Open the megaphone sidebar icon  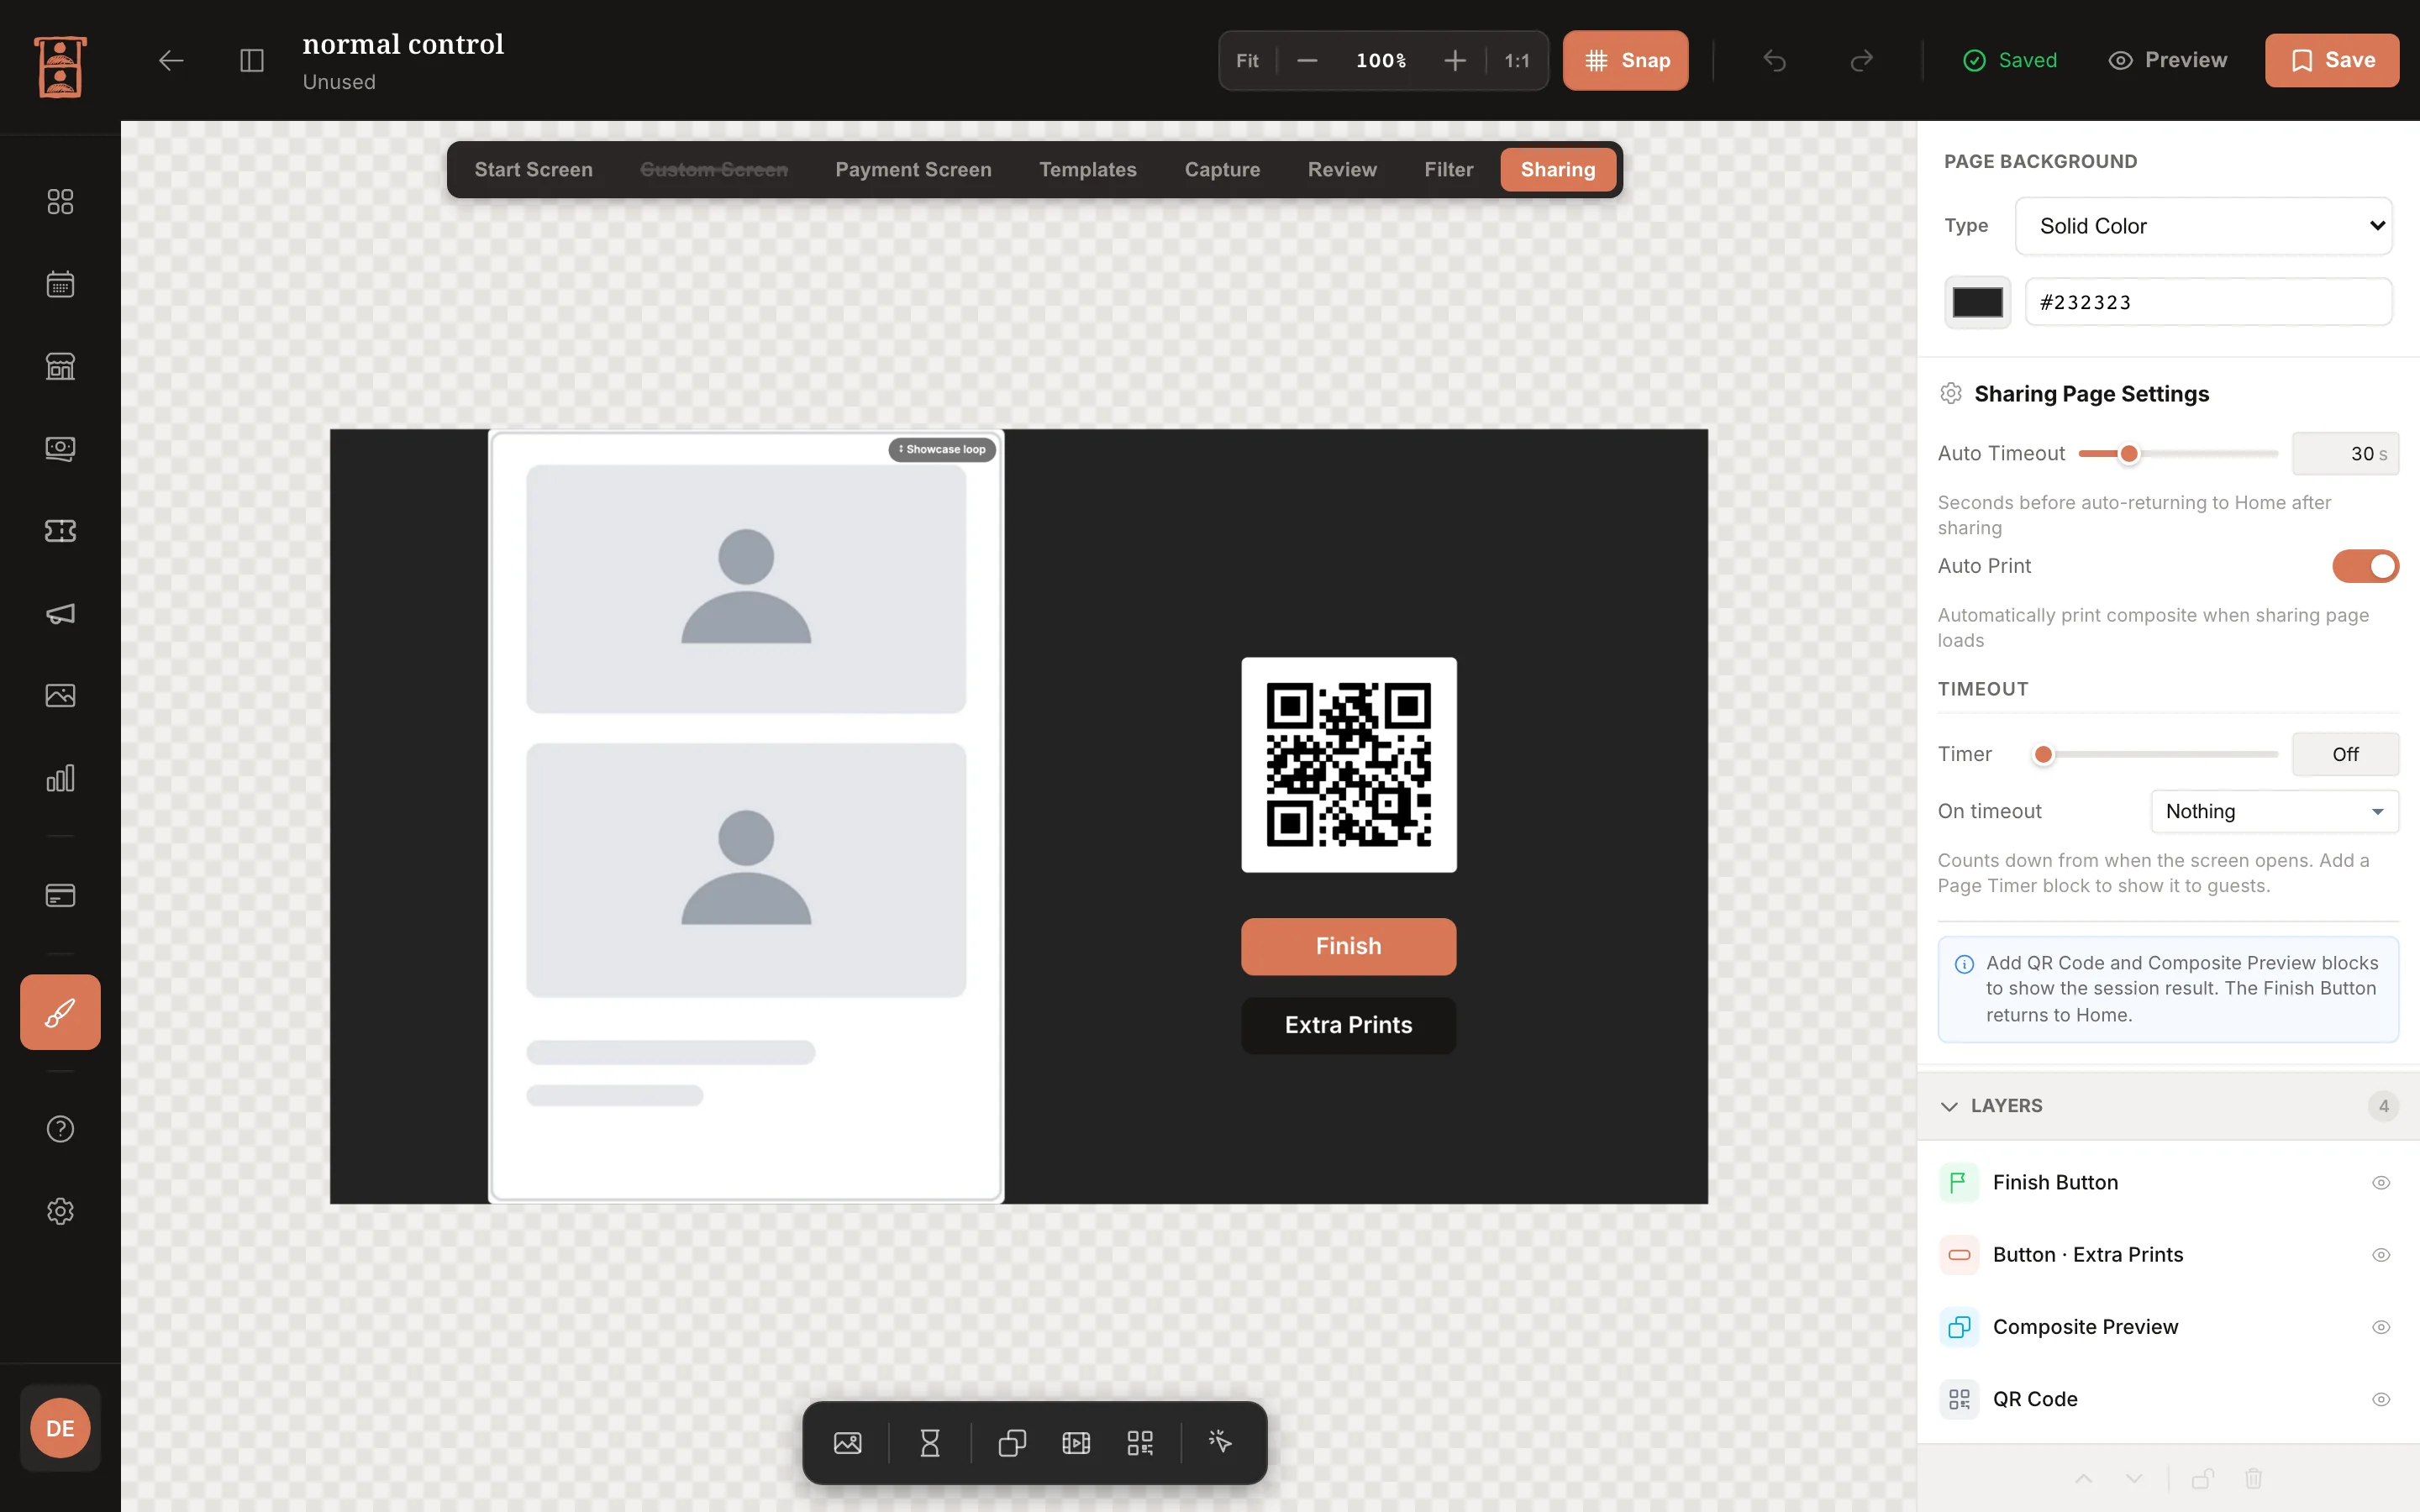60,613
